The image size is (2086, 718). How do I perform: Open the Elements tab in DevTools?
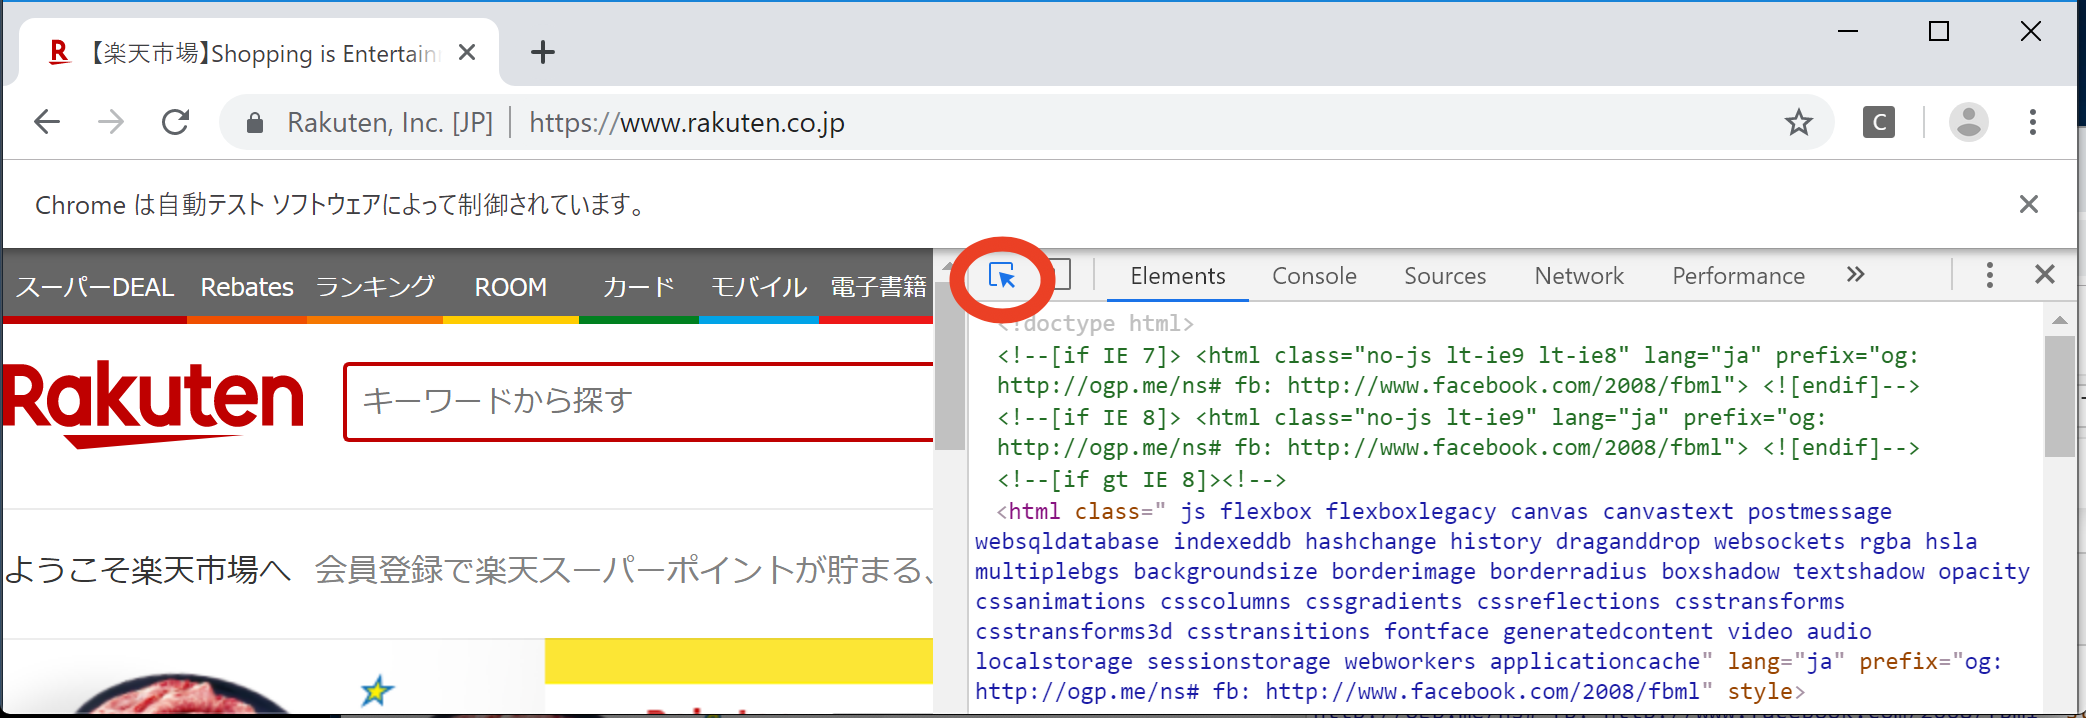click(x=1177, y=276)
